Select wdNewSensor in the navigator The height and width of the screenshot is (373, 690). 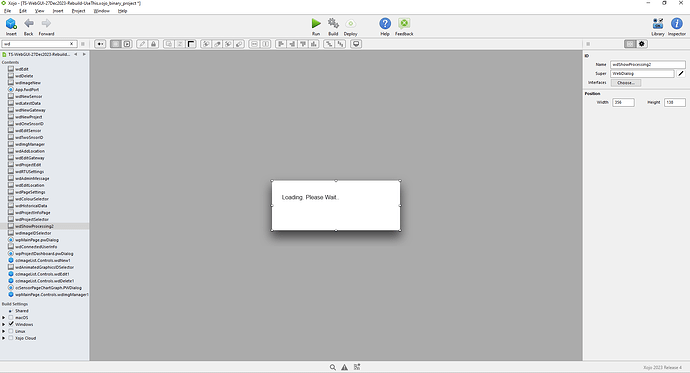pyautogui.click(x=29, y=96)
